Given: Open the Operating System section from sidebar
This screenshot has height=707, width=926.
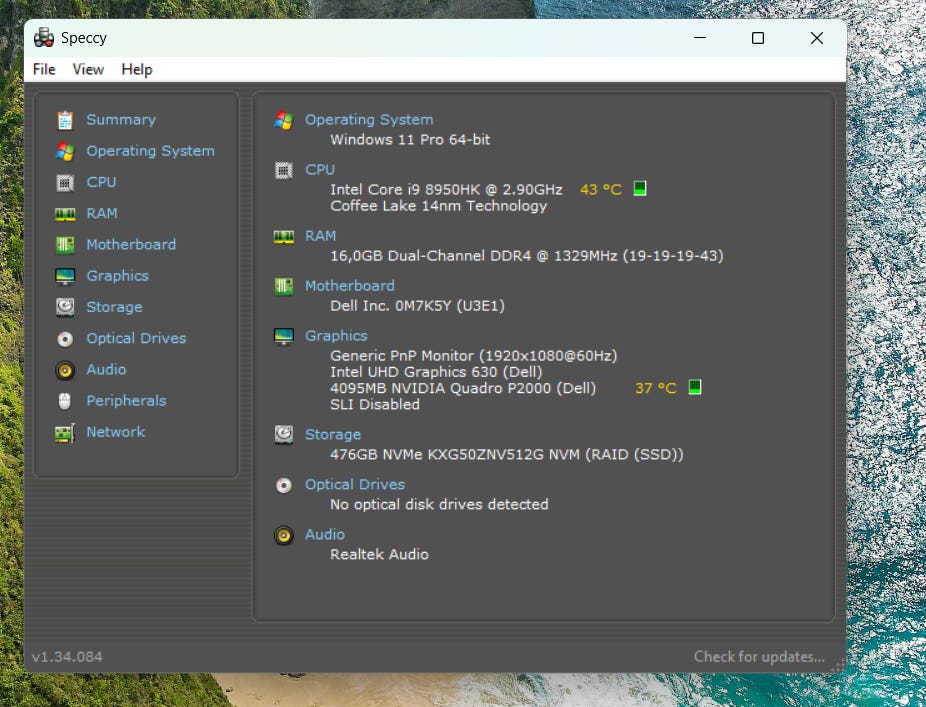Looking at the screenshot, I should click(x=151, y=151).
